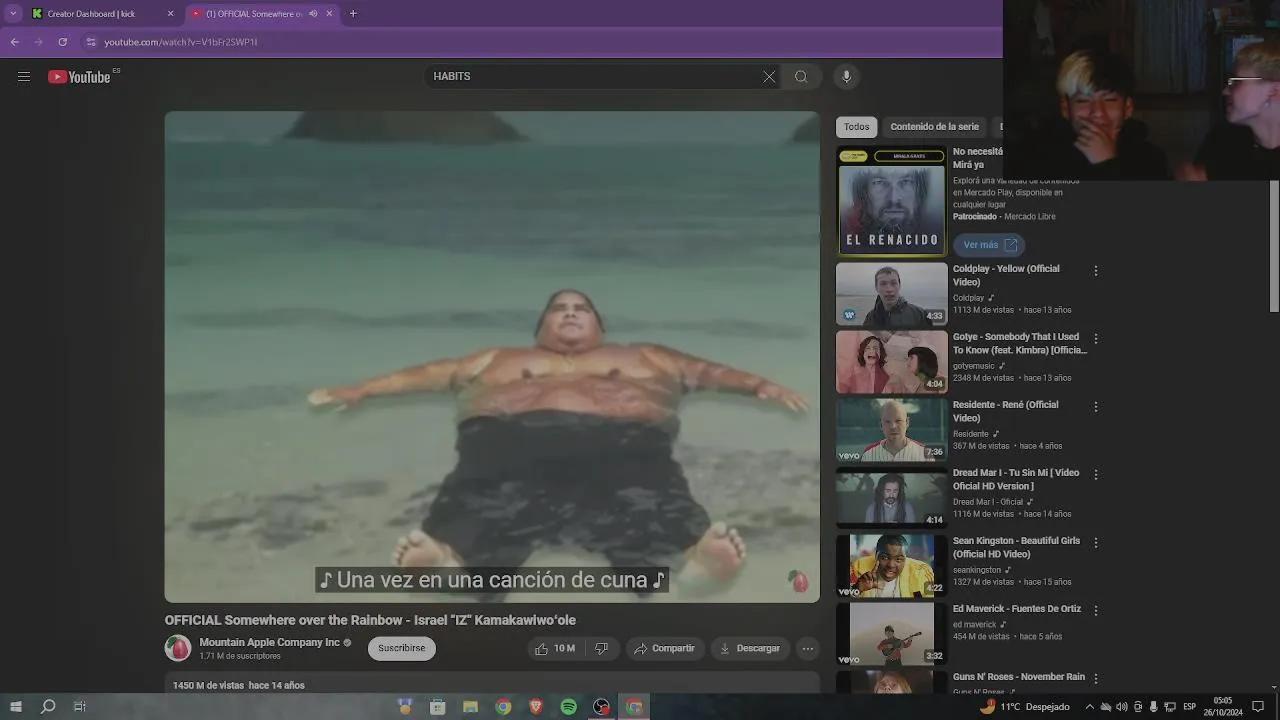The image size is (1280, 720).
Task: Open options menu for Residente René video
Action: [1096, 407]
